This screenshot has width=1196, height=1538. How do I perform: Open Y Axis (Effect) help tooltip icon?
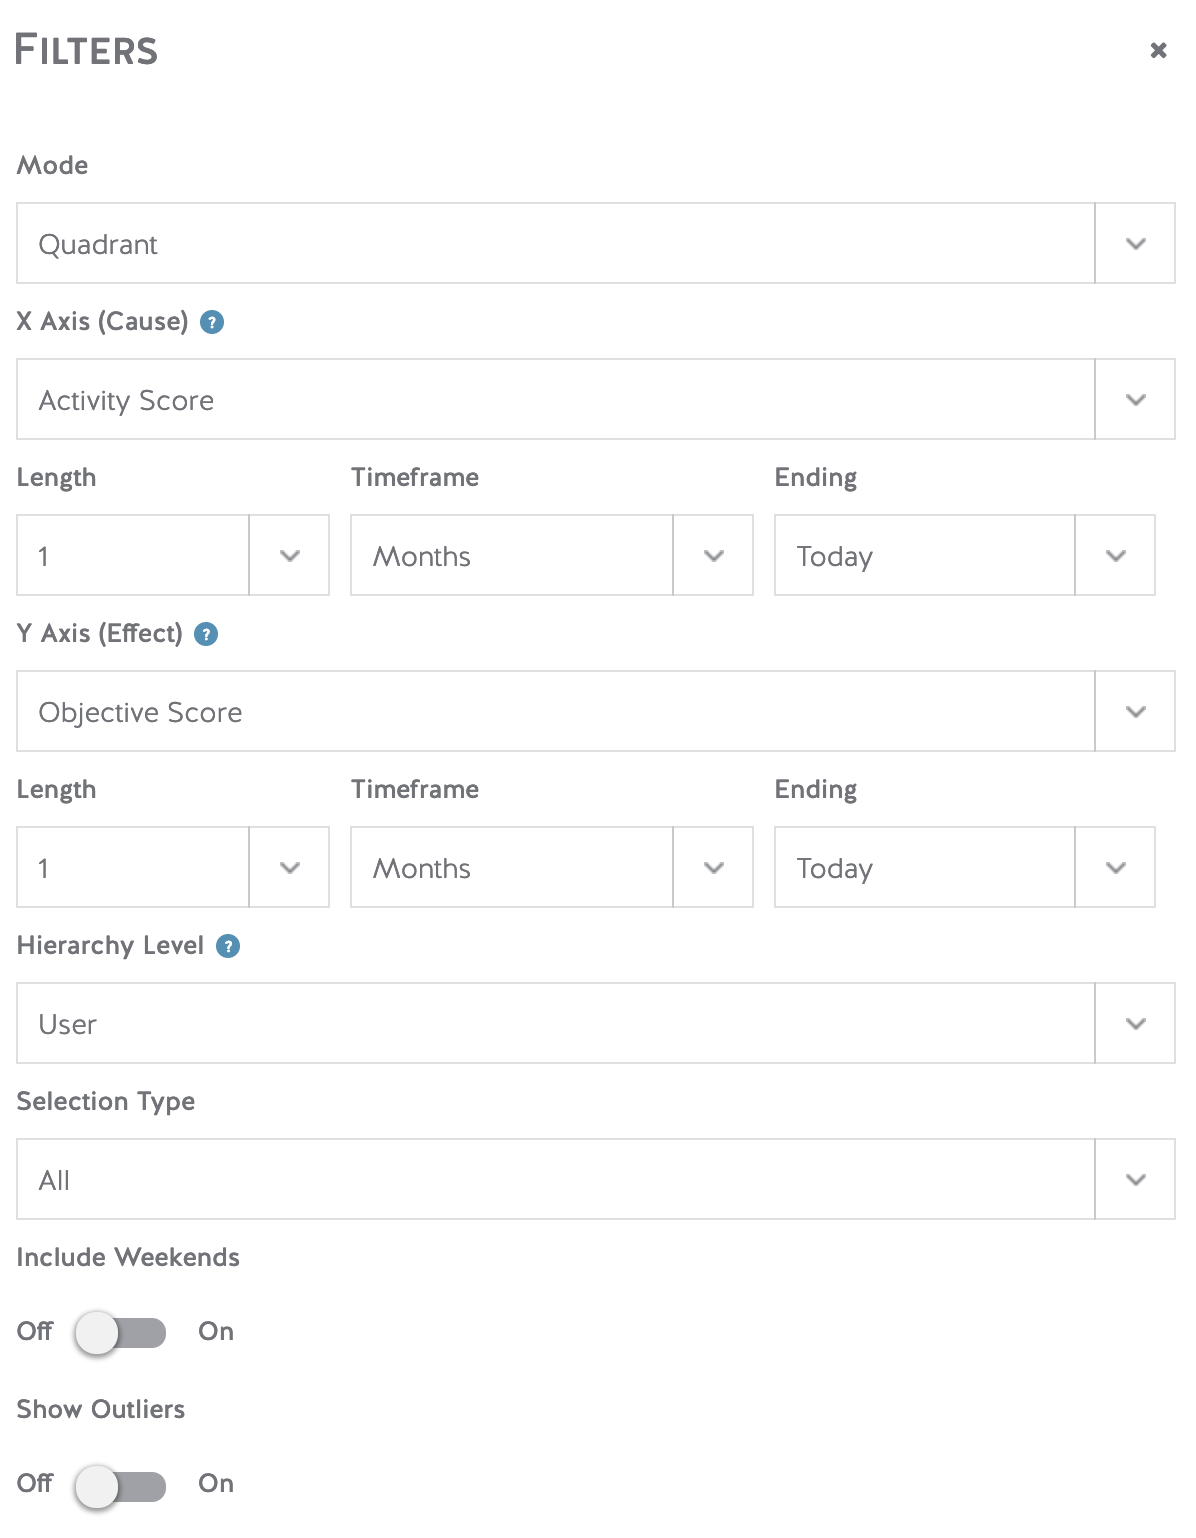[x=206, y=634]
